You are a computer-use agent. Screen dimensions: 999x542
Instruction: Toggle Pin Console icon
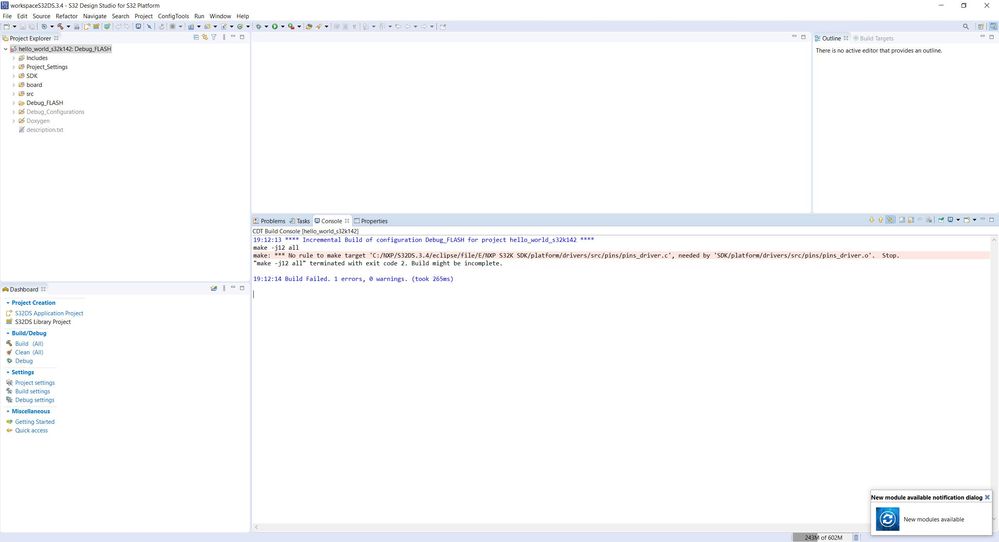click(x=941, y=220)
